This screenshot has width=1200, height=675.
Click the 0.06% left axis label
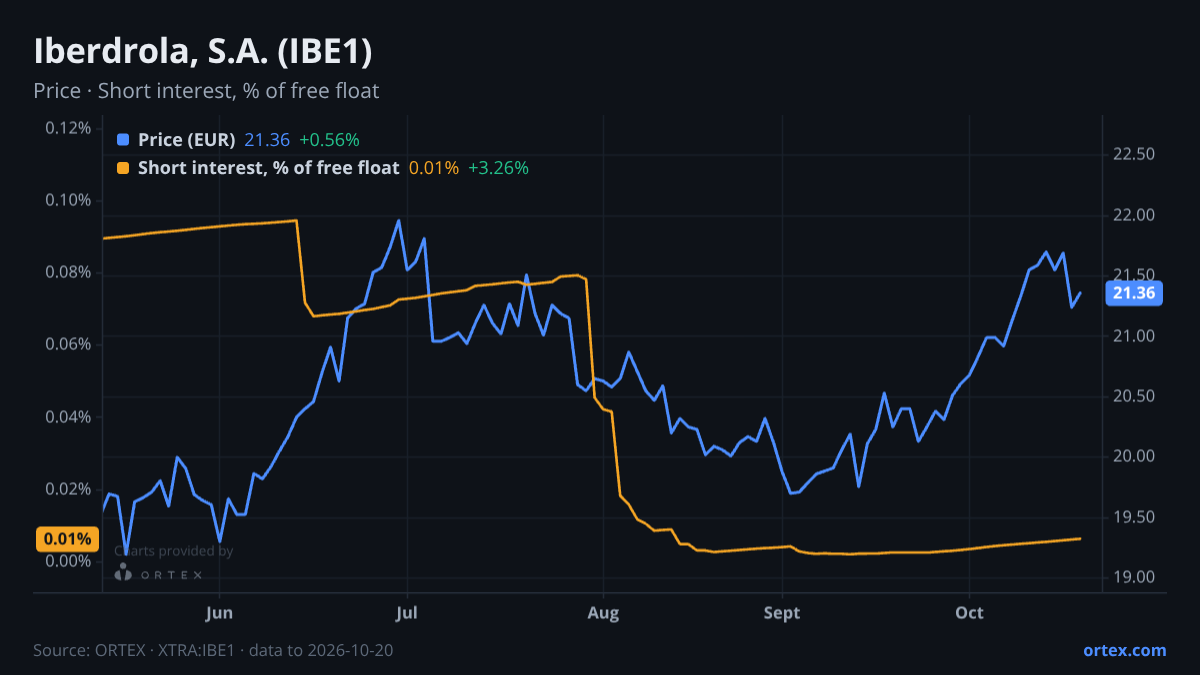(x=68, y=345)
